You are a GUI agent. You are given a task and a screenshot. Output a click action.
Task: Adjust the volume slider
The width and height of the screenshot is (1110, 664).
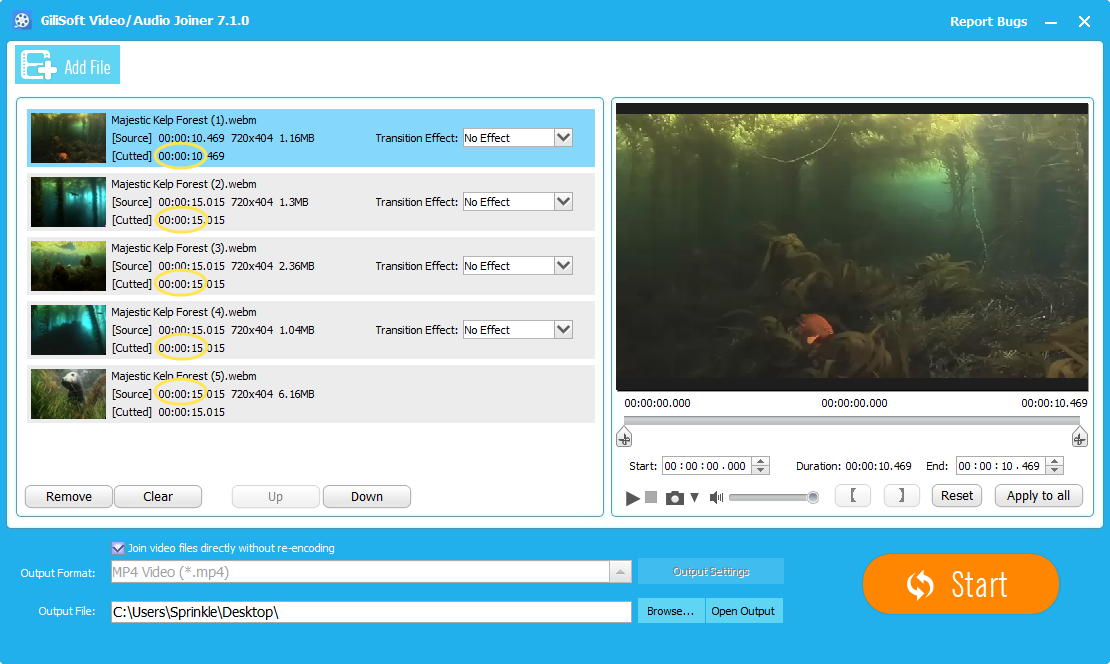click(774, 498)
